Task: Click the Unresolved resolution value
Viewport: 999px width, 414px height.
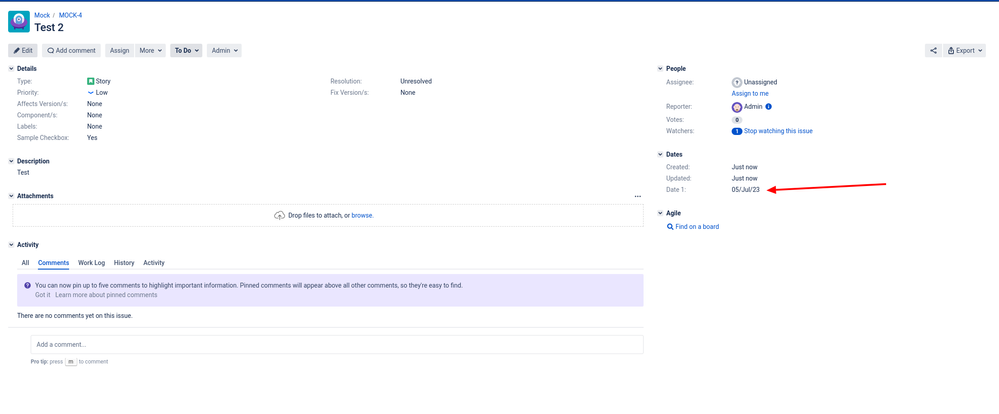Action: pyautogui.click(x=416, y=82)
